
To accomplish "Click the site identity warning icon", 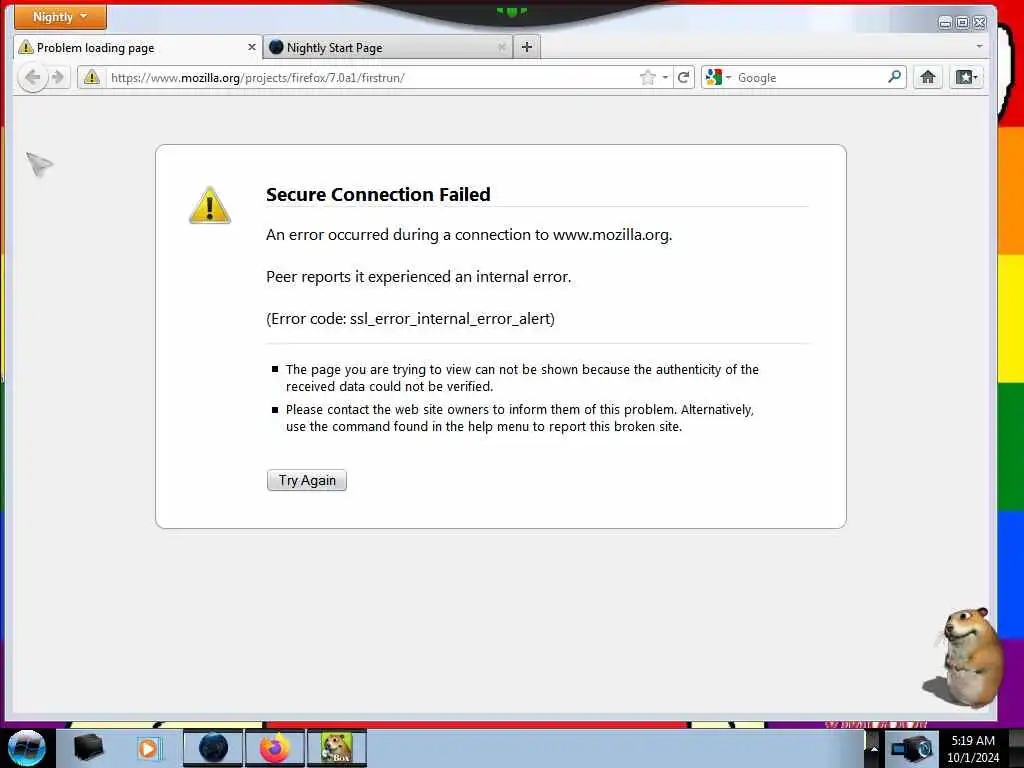I will pos(91,78).
